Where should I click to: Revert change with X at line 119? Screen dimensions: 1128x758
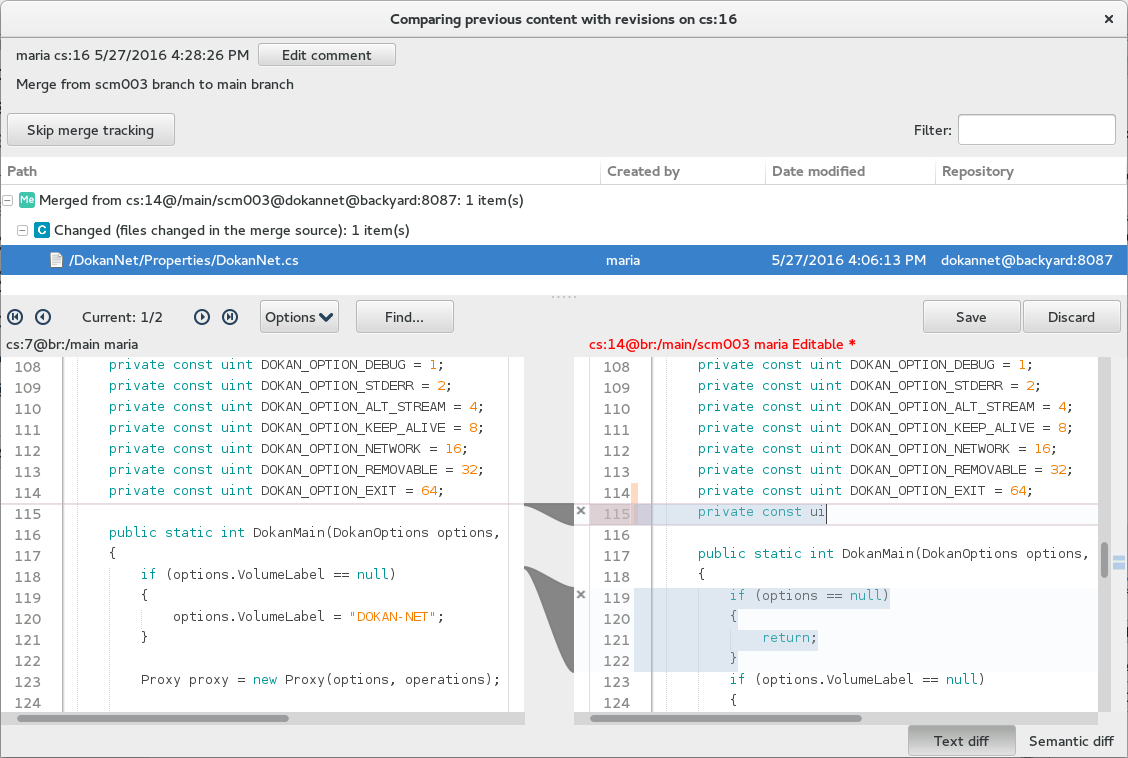[581, 595]
